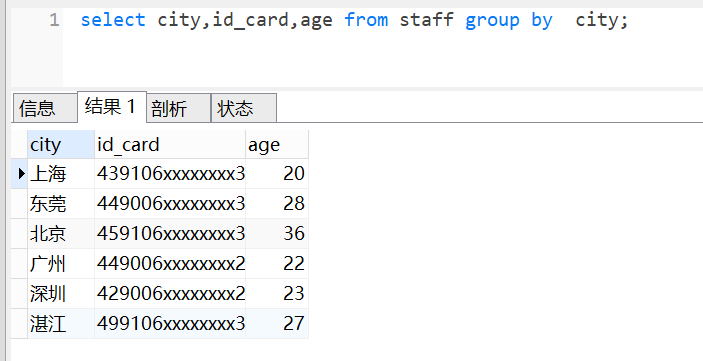Screen dimensions: 703x361
Task: Click id_card cell 429006xxxxxxxx2
Action: pos(170,294)
